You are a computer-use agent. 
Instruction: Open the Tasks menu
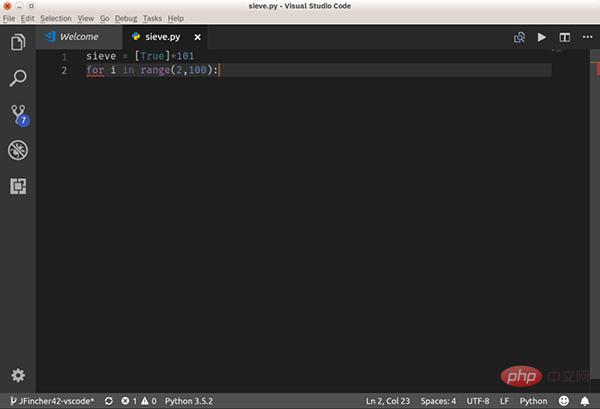(152, 18)
